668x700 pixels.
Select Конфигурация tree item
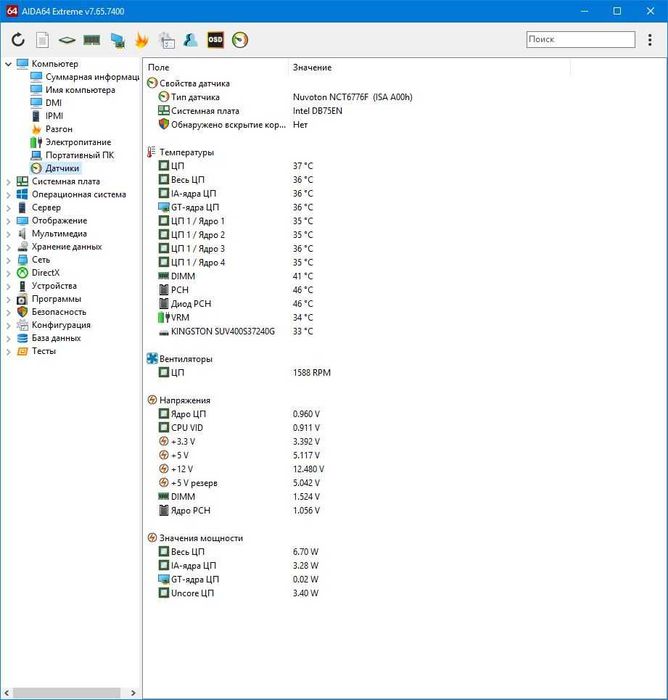coord(61,325)
